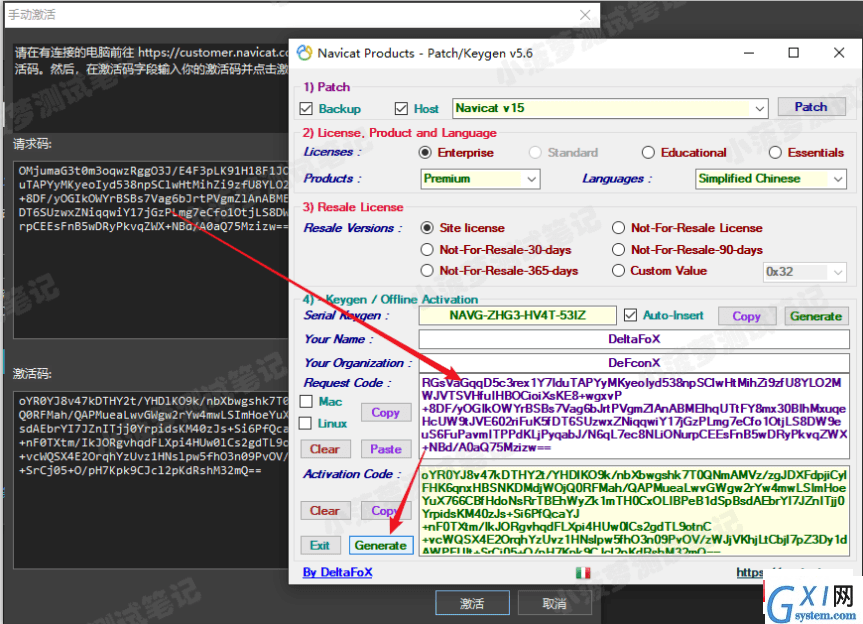Copy the request code
Screen dimensions: 863x624
coord(385,412)
